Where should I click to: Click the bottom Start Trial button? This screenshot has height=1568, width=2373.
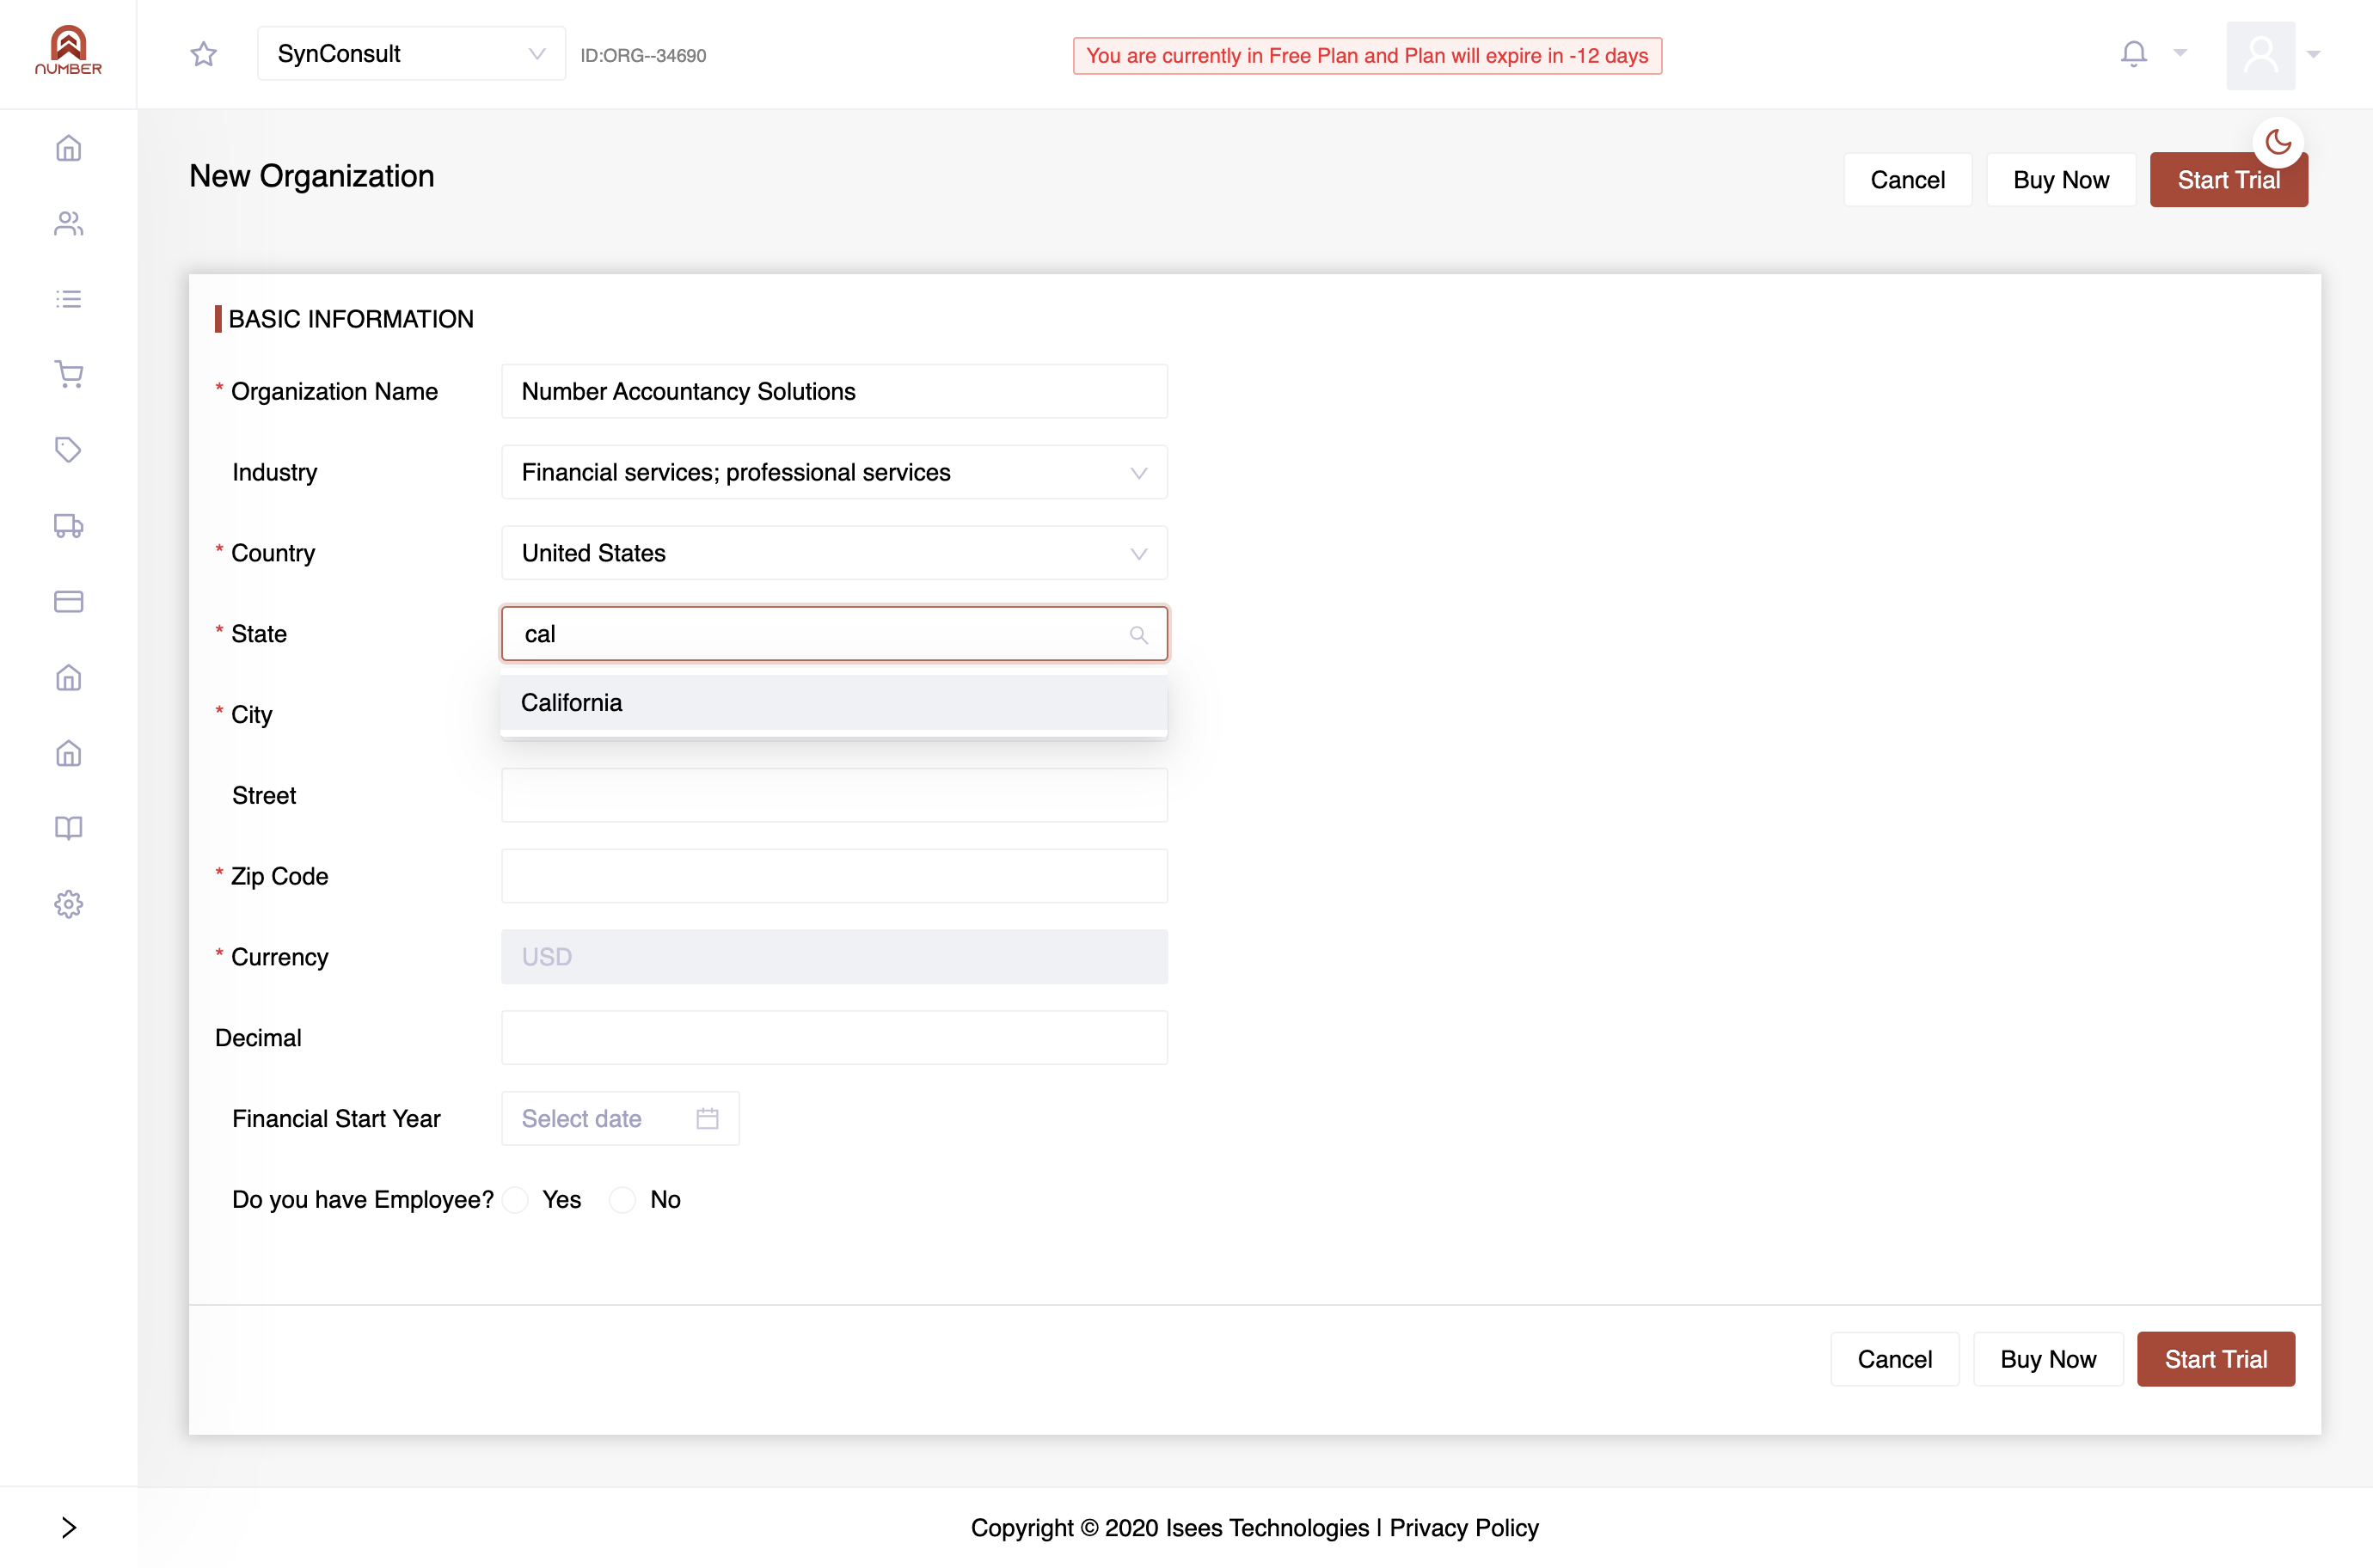click(2215, 1359)
